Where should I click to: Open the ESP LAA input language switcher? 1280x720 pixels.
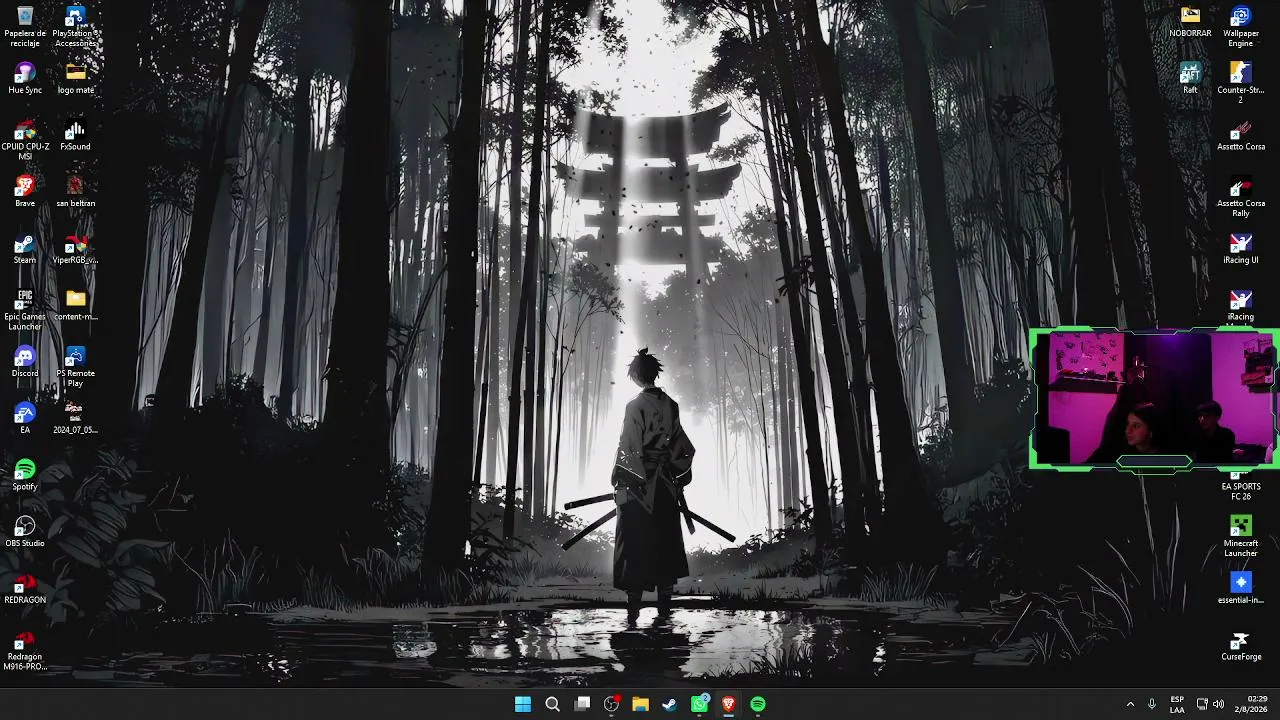coord(1177,704)
